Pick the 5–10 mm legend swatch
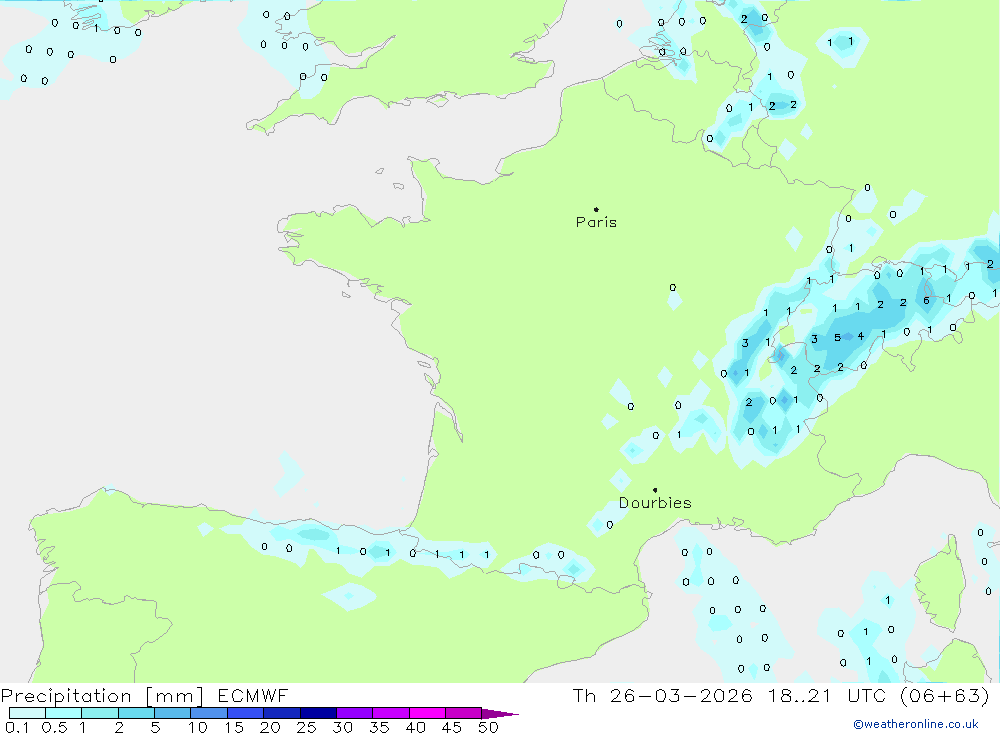 click(173, 713)
